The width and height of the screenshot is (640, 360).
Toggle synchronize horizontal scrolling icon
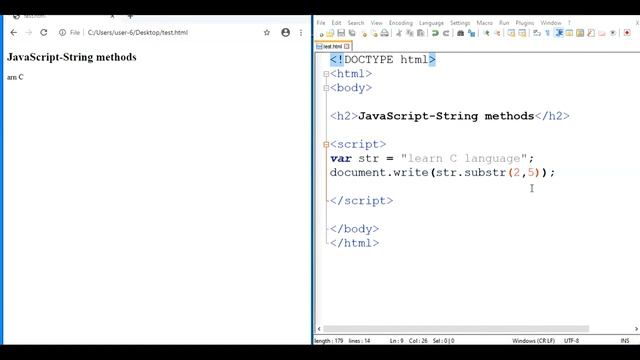522,33
